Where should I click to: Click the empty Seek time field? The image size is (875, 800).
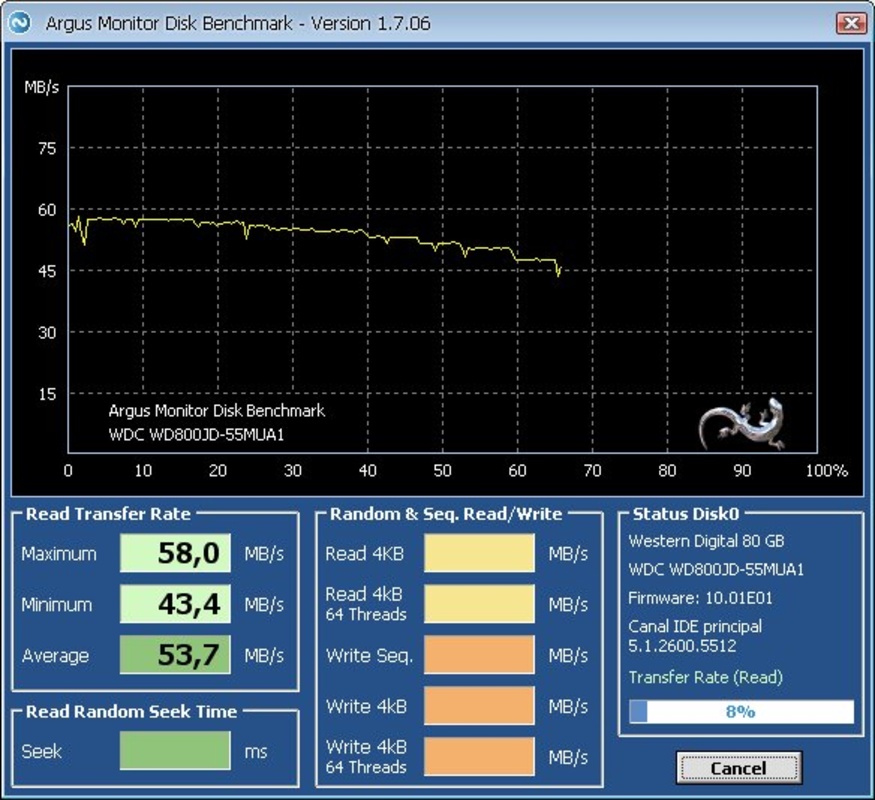pos(175,750)
